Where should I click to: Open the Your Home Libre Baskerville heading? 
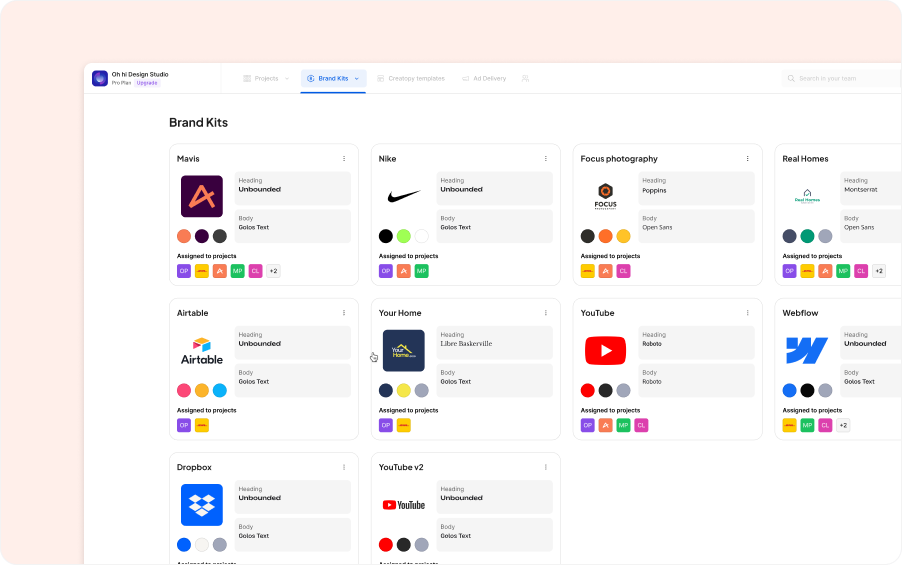pyautogui.click(x=495, y=342)
